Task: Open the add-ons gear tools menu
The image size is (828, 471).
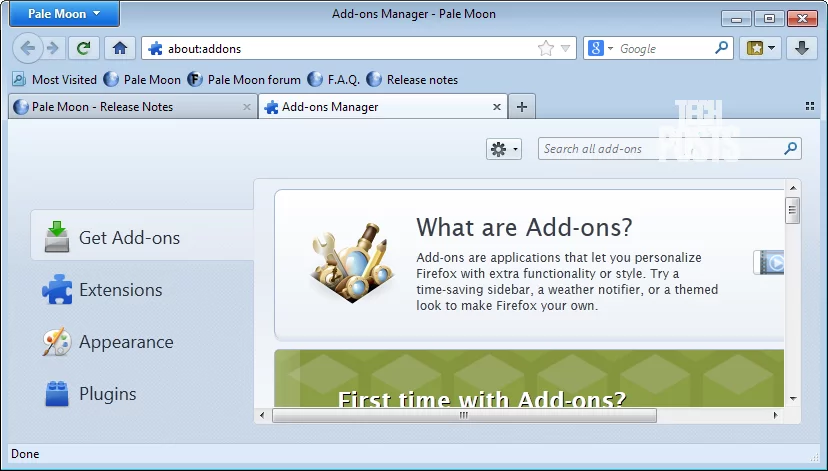Action: [504, 149]
